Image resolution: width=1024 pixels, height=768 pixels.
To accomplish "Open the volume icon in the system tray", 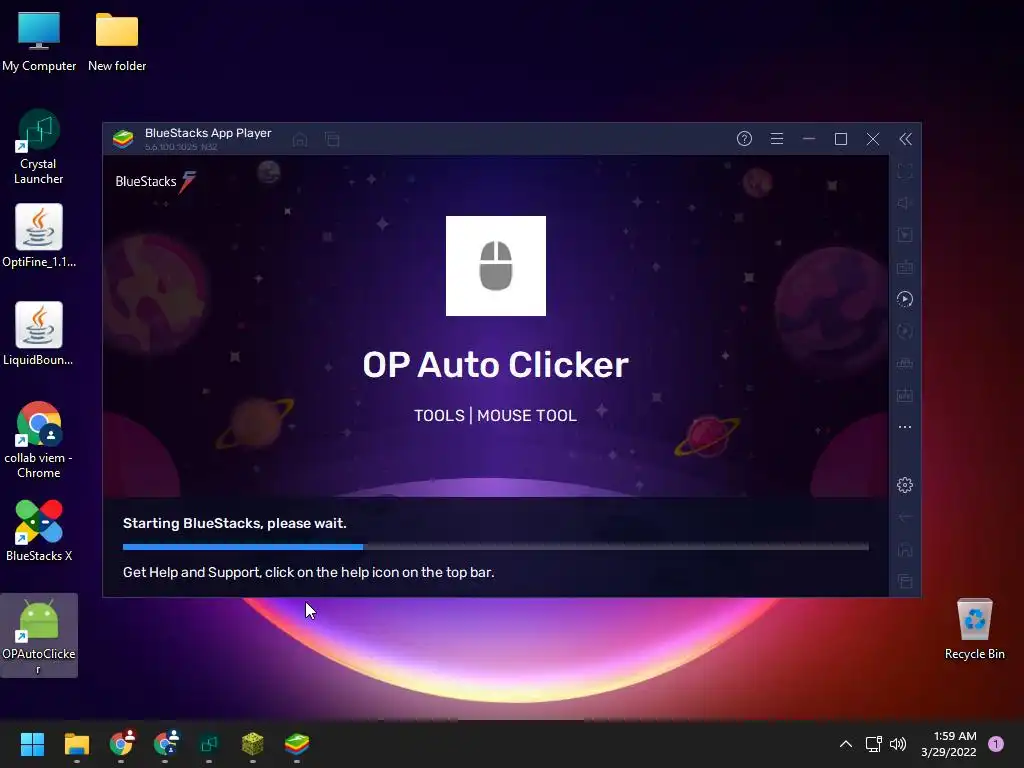I will (x=898, y=744).
